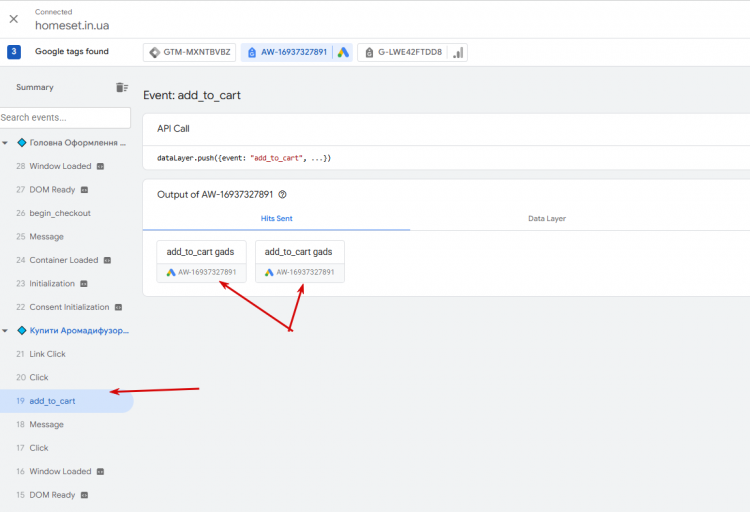Collapse the Головна Оформлення page group
The width and height of the screenshot is (750, 512).
pos(5,143)
